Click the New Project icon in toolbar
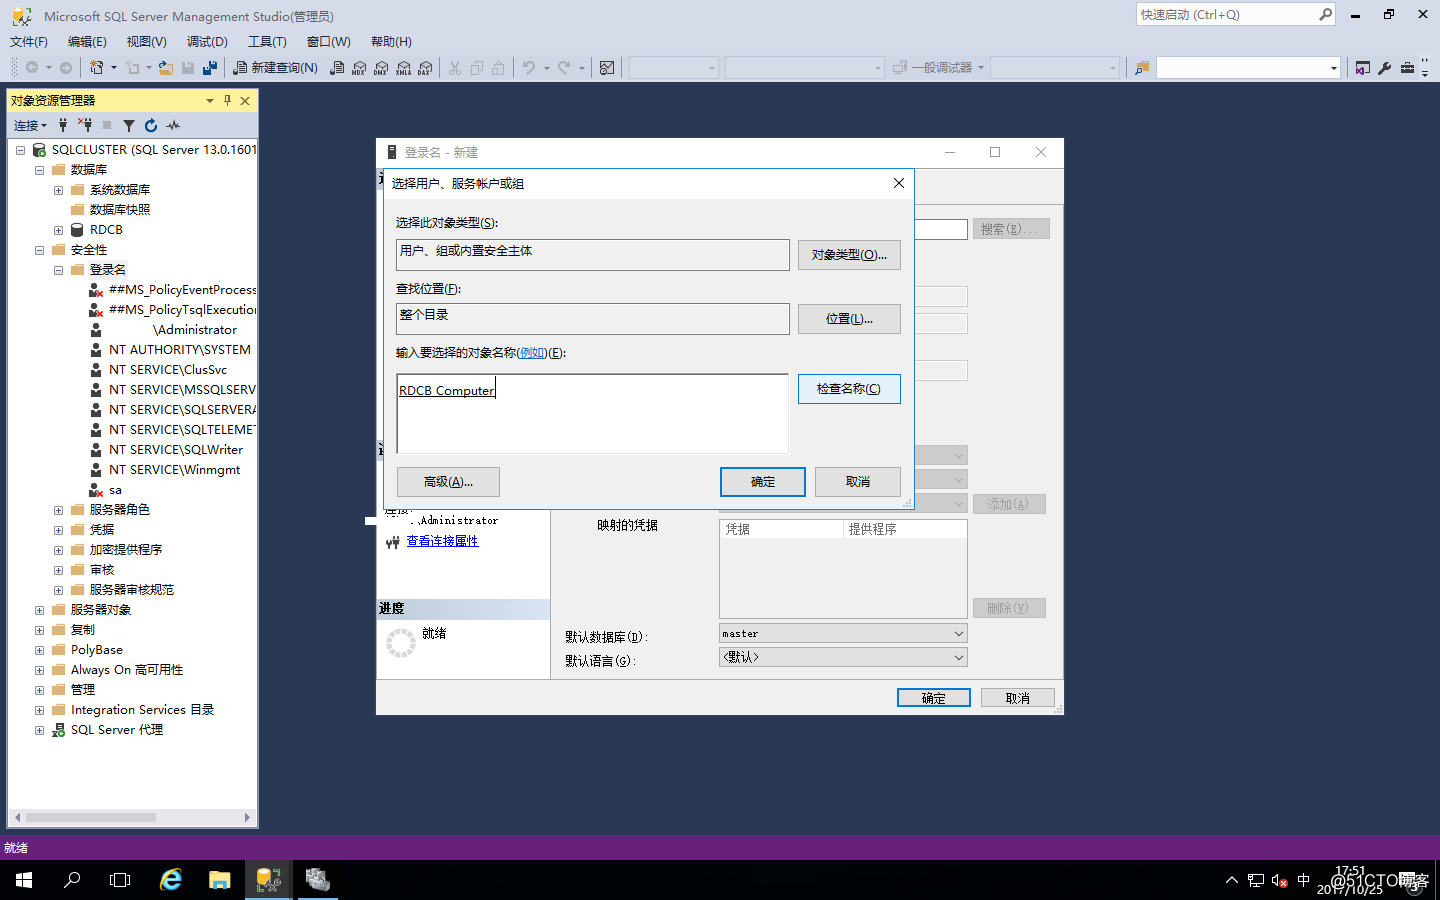Image resolution: width=1440 pixels, height=900 pixels. pyautogui.click(x=96, y=68)
